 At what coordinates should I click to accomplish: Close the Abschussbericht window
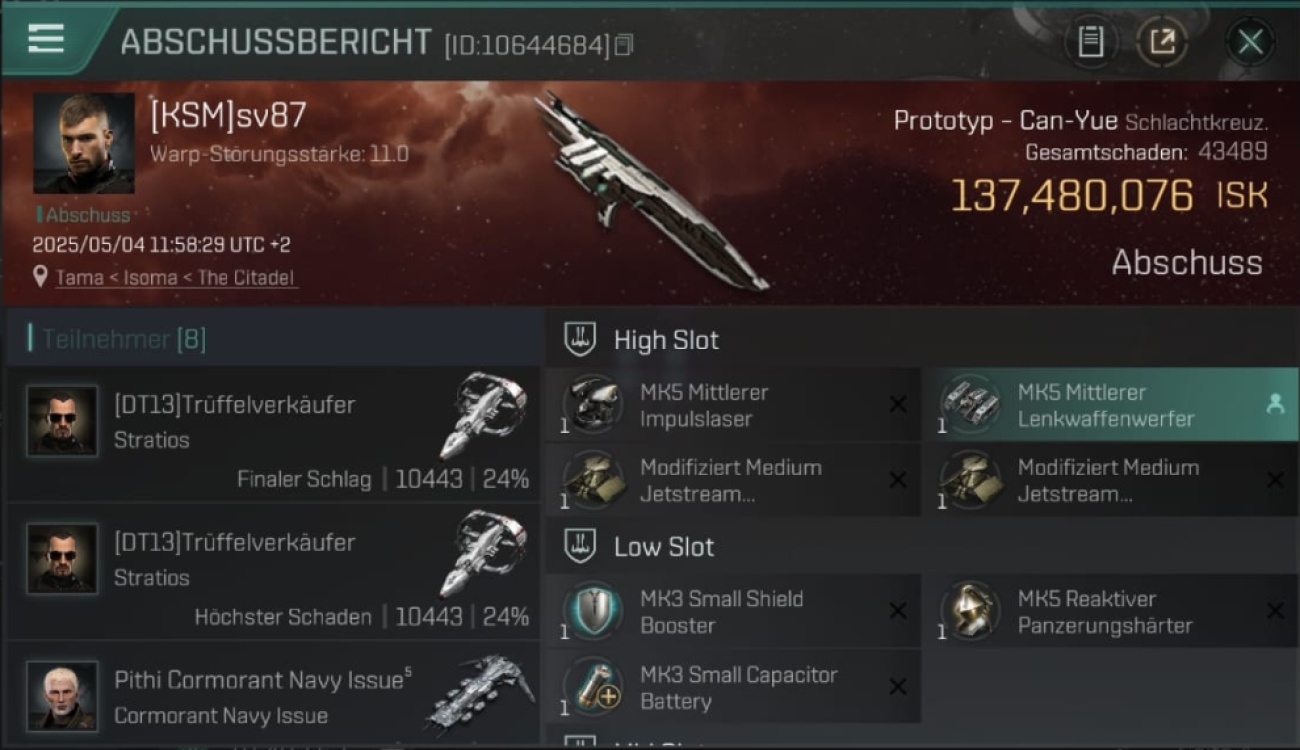click(1250, 42)
